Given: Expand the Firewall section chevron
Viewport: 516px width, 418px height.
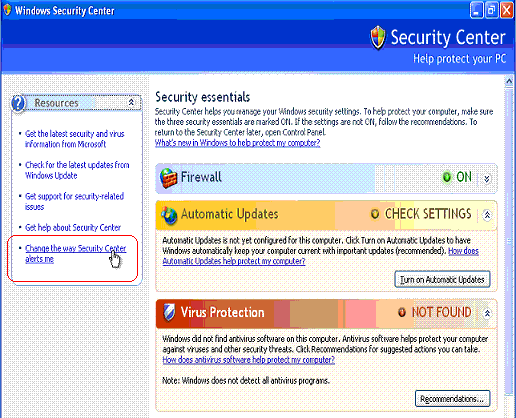Looking at the screenshot, I should tap(487, 179).
